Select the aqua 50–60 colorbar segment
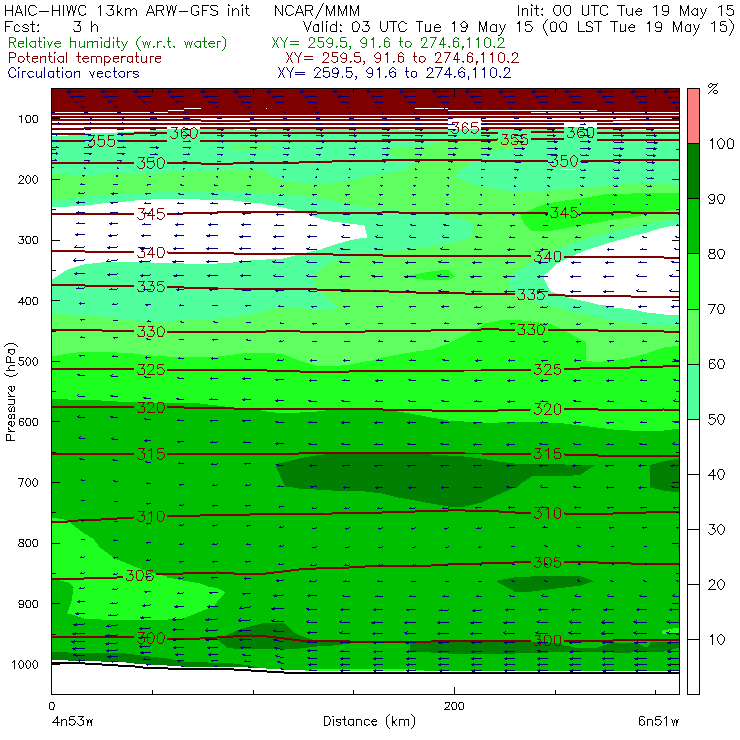 coord(693,392)
